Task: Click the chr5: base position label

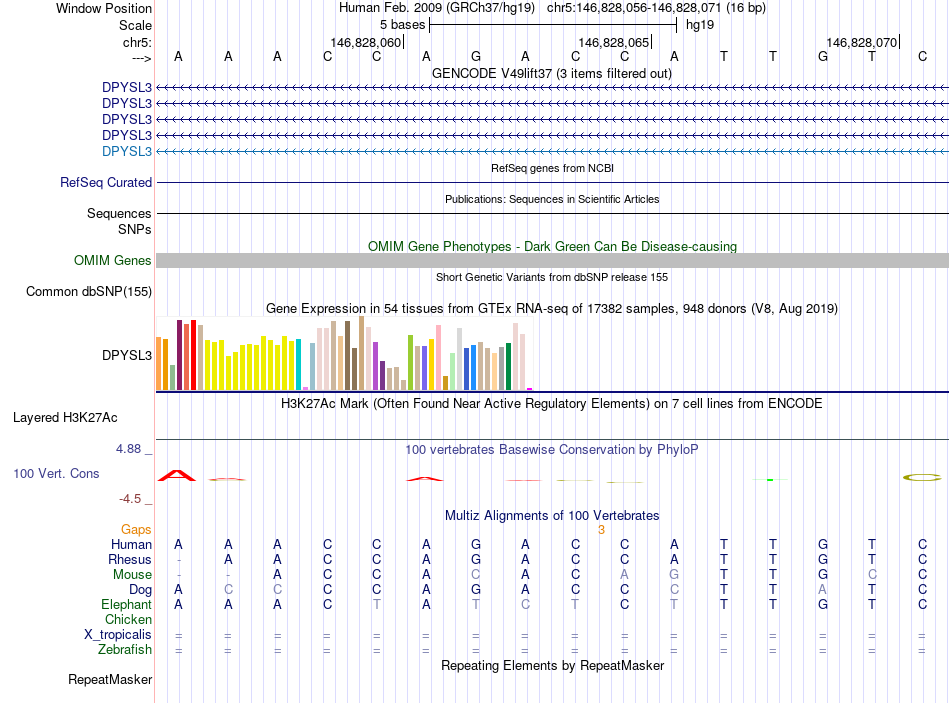Action: (x=137, y=42)
